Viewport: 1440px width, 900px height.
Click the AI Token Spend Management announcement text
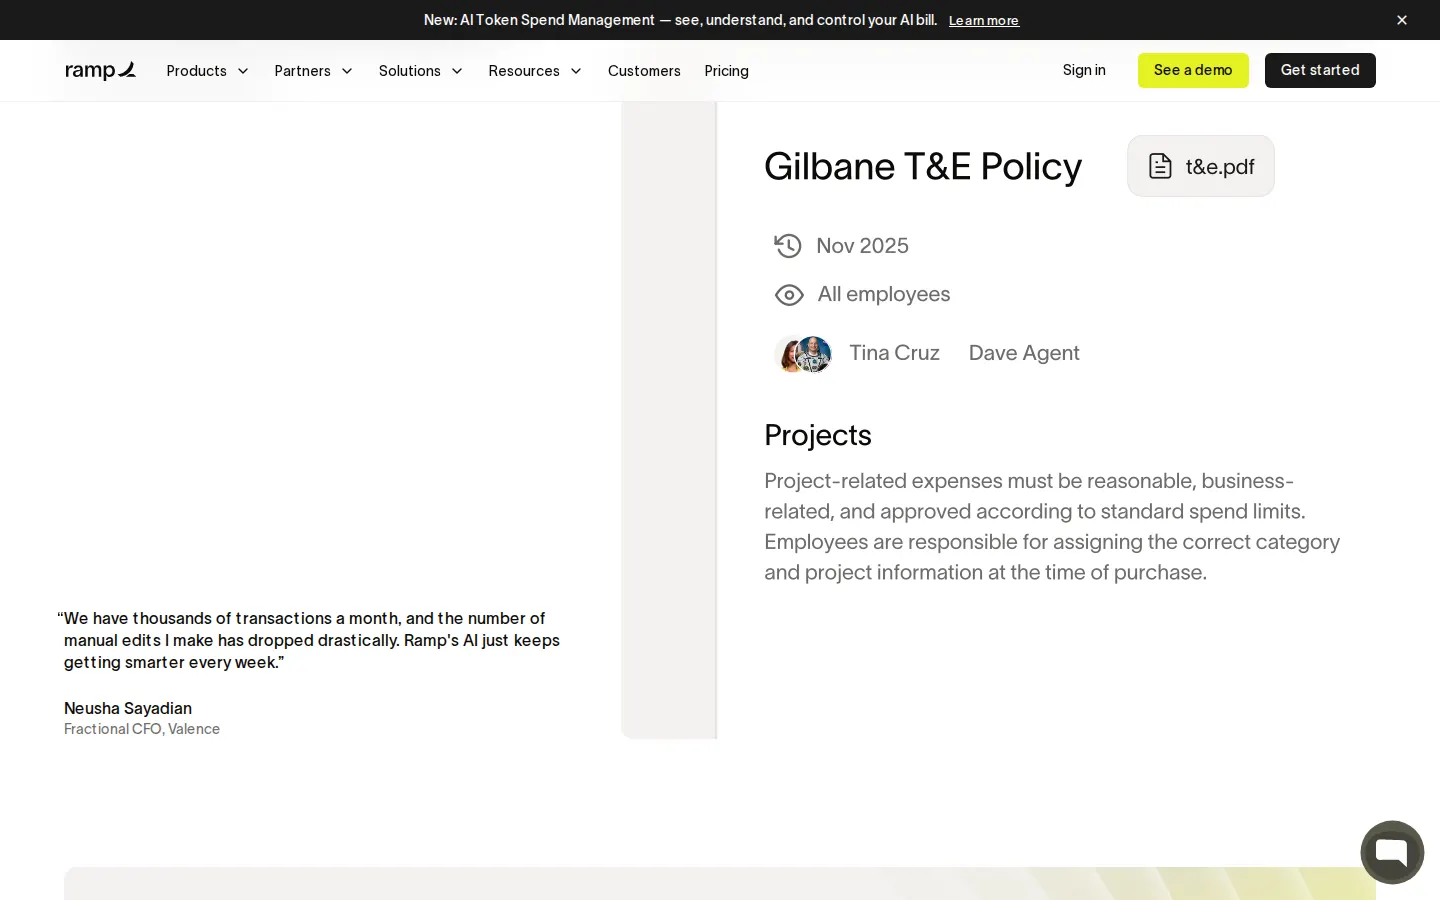(680, 20)
